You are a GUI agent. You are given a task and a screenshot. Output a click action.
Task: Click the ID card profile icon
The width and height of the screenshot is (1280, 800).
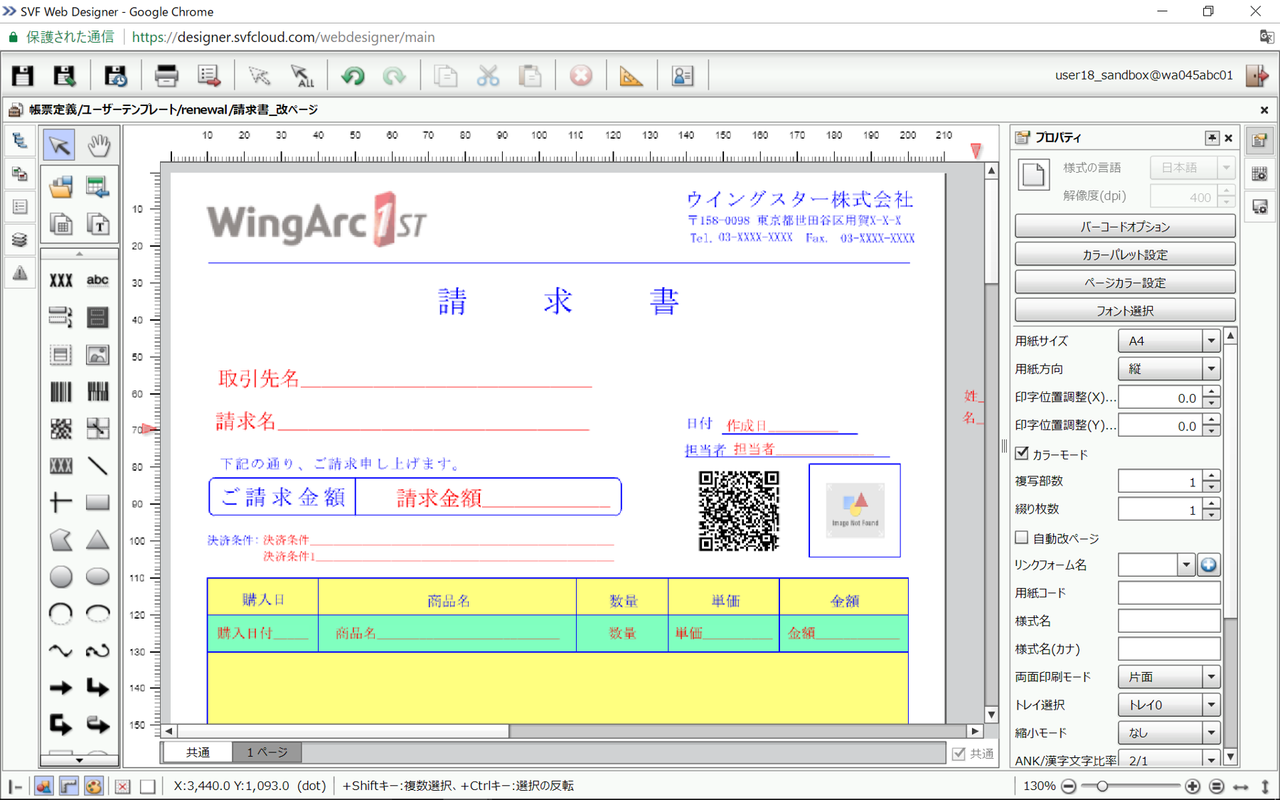(682, 75)
